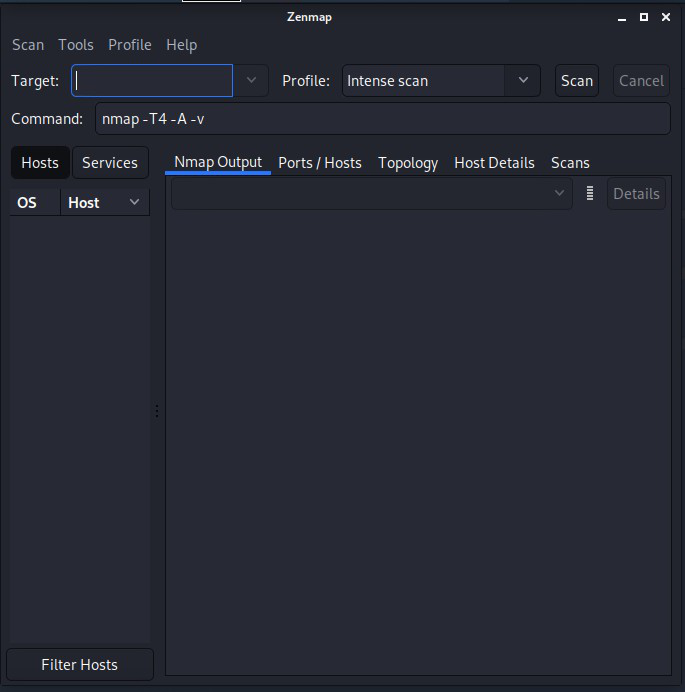685x692 pixels.
Task: Minimize the Zenmap window
Action: [622, 18]
